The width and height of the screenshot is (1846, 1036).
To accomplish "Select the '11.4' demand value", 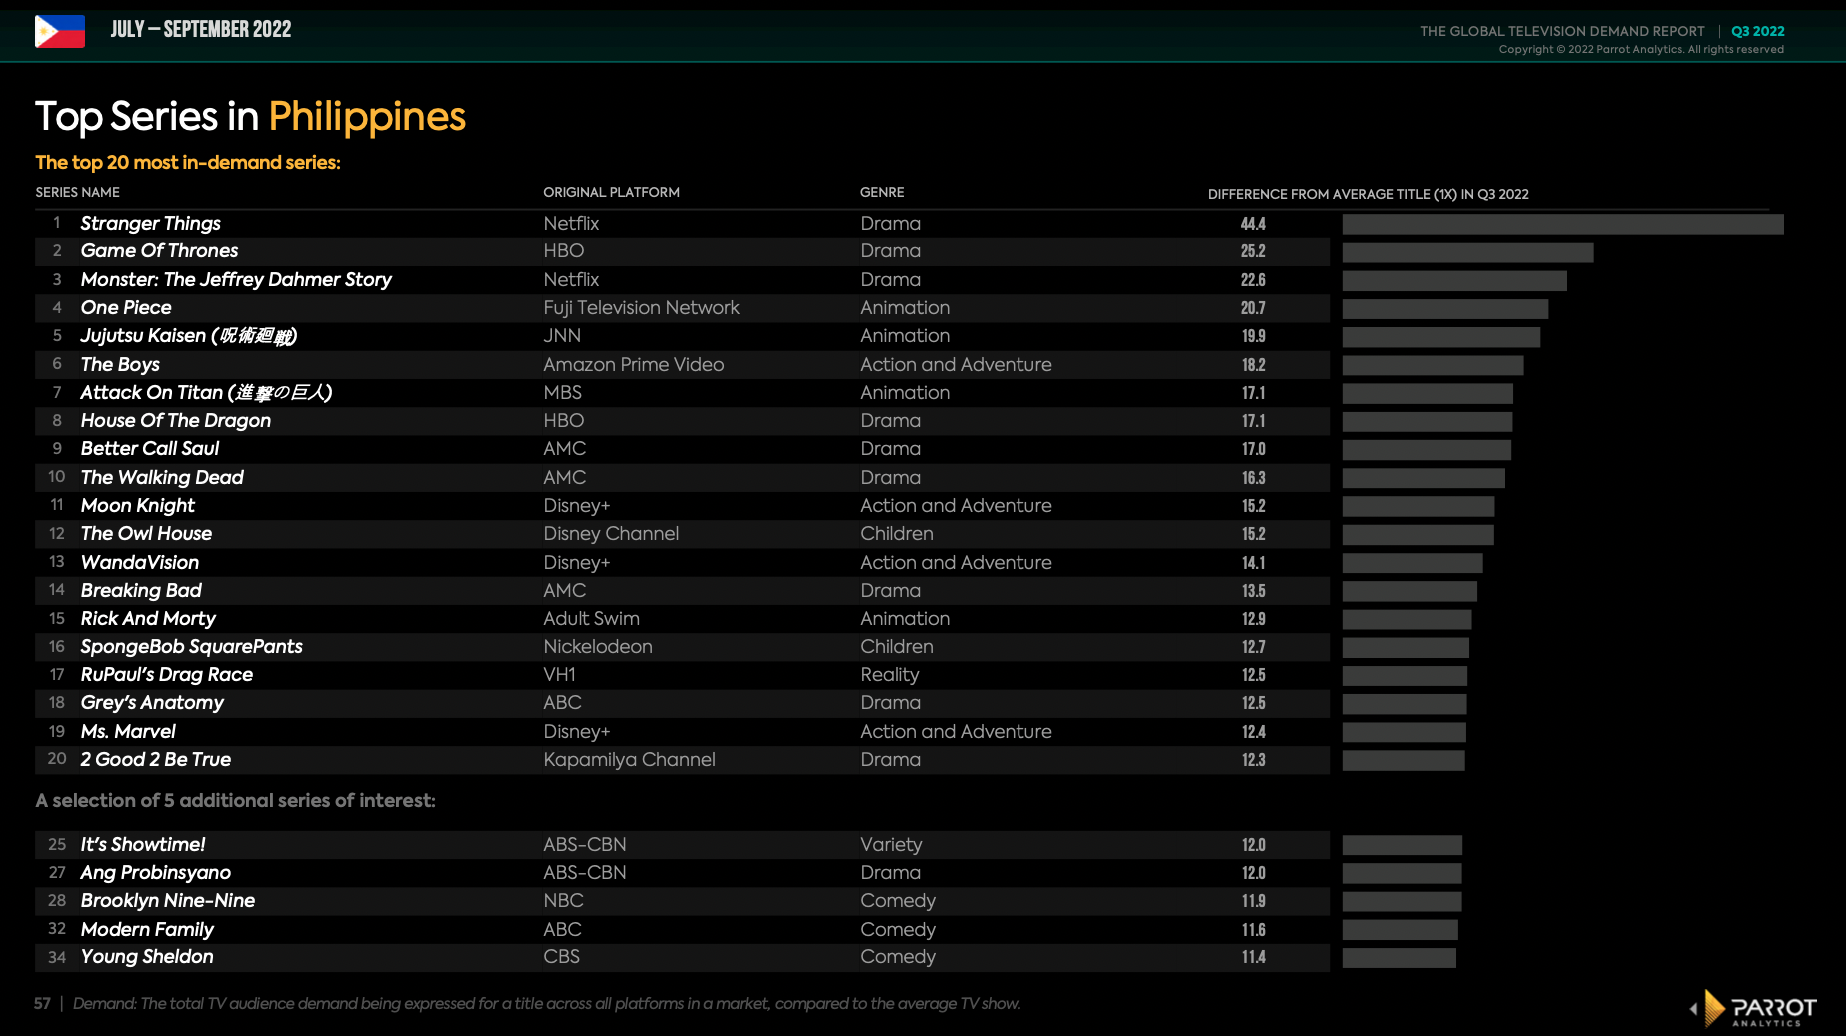I will [x=1253, y=957].
